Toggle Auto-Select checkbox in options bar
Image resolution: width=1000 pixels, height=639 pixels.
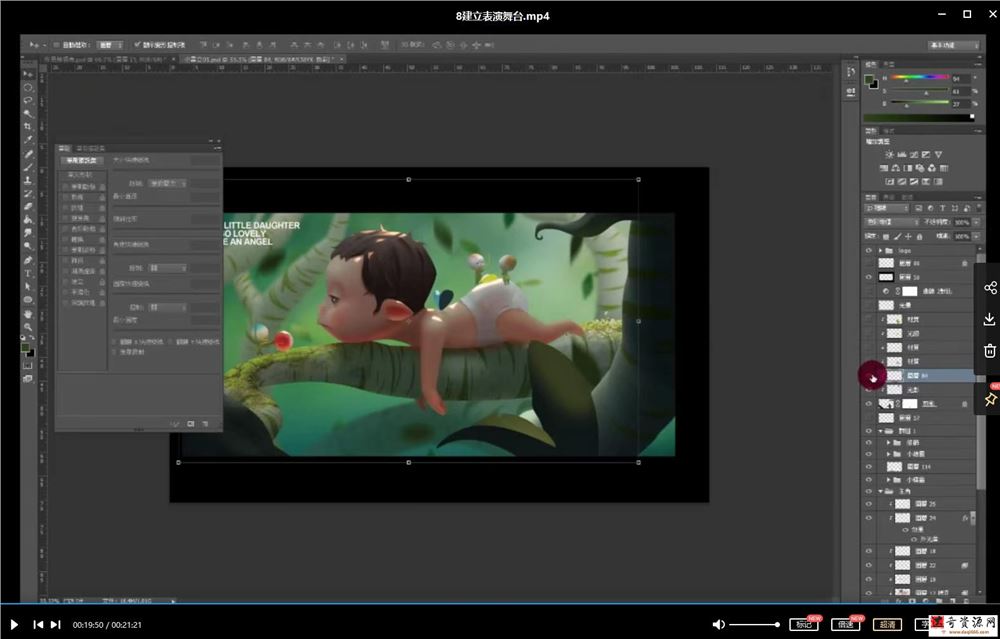(57, 45)
